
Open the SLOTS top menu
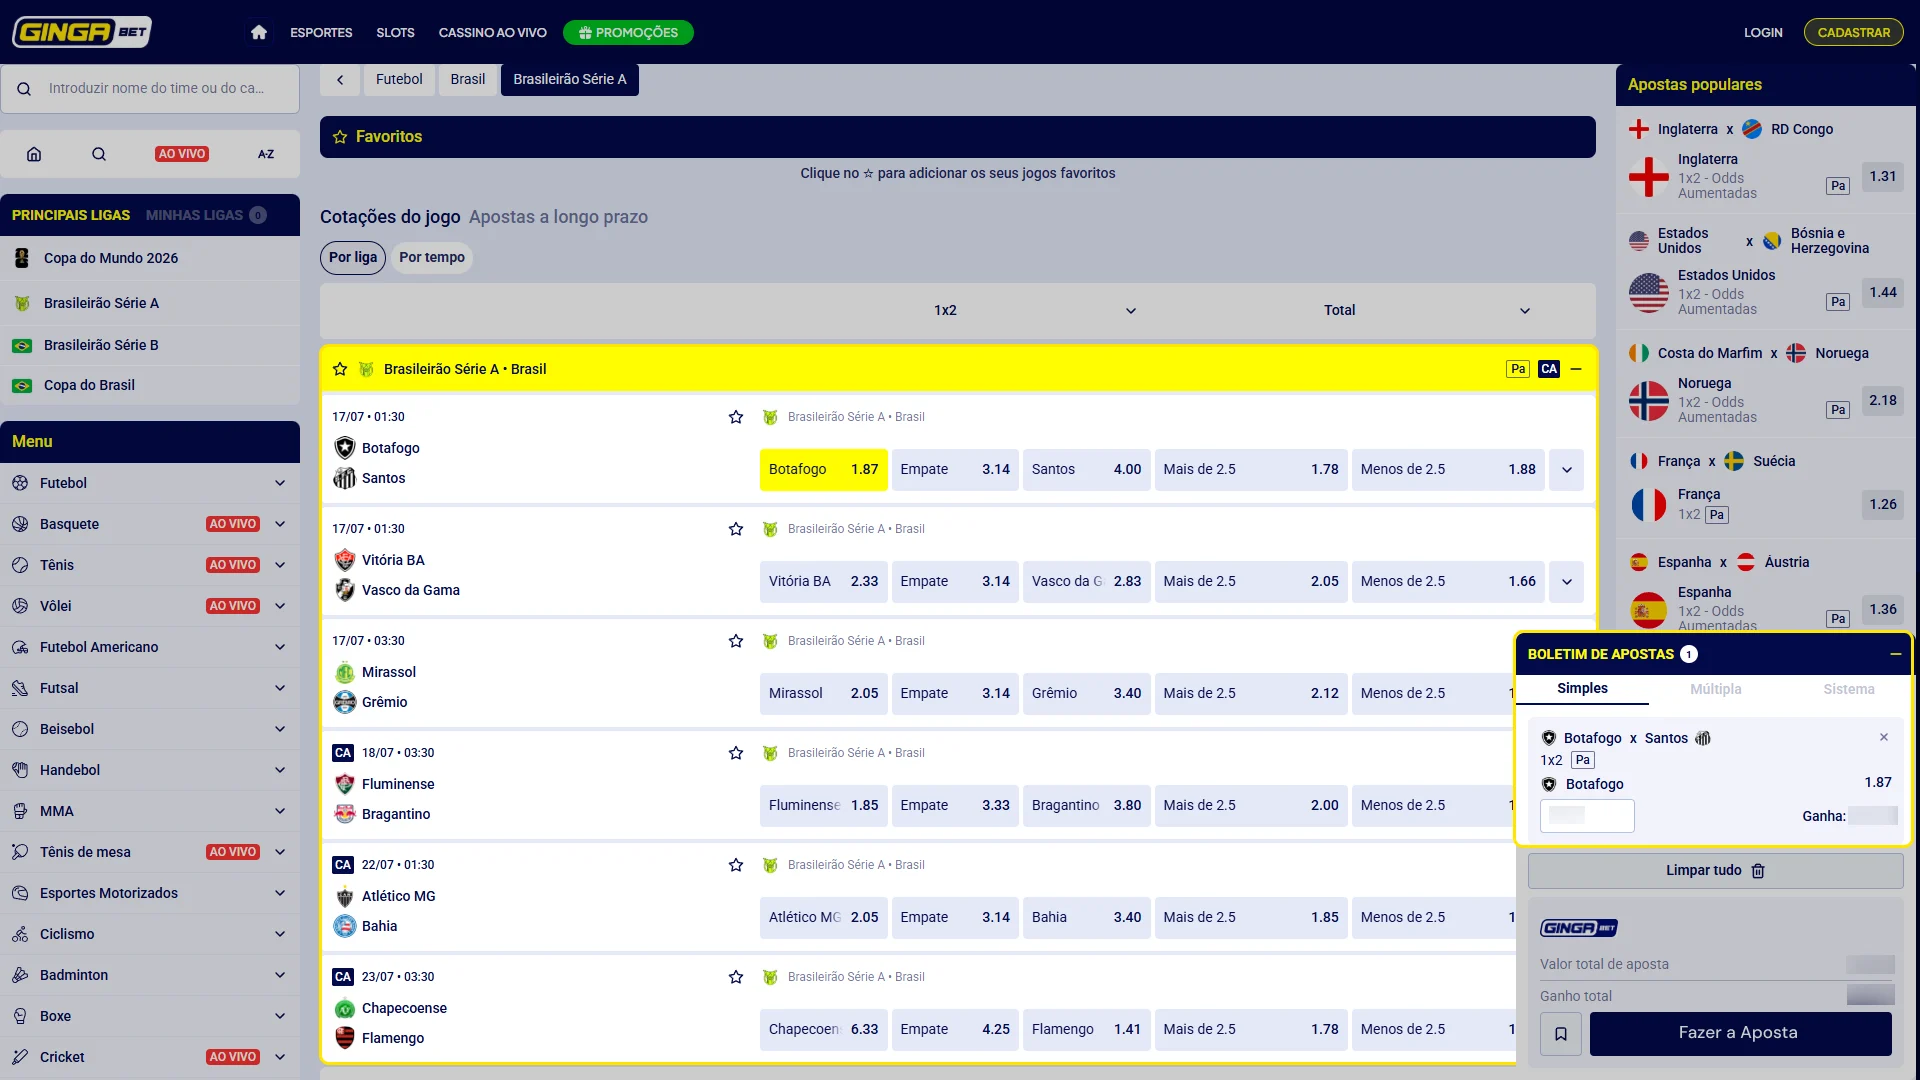click(x=395, y=32)
